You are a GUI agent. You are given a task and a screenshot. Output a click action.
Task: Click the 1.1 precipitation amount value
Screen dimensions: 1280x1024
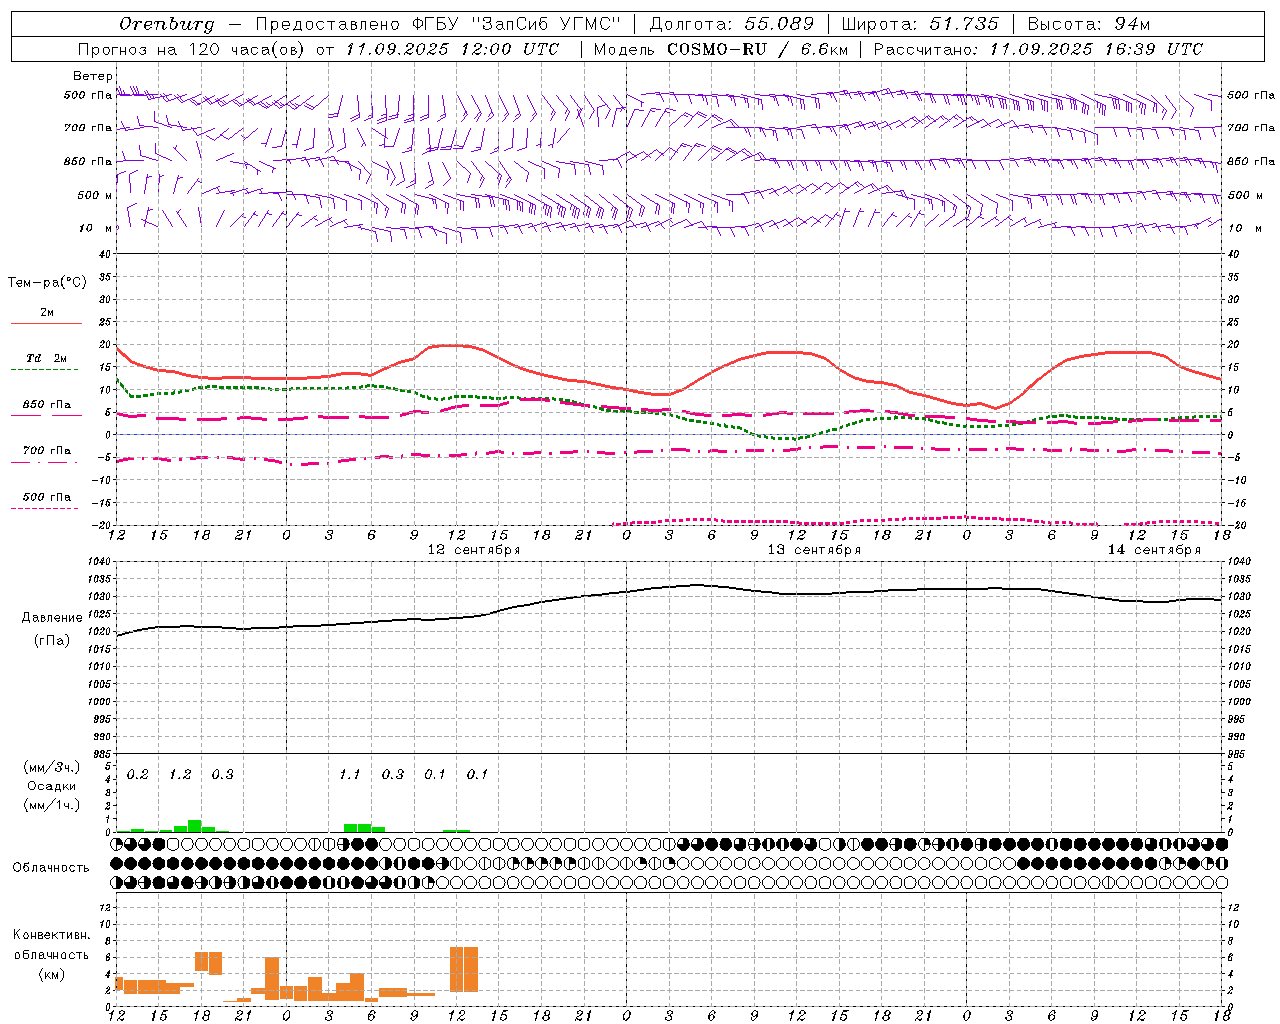pyautogui.click(x=349, y=775)
